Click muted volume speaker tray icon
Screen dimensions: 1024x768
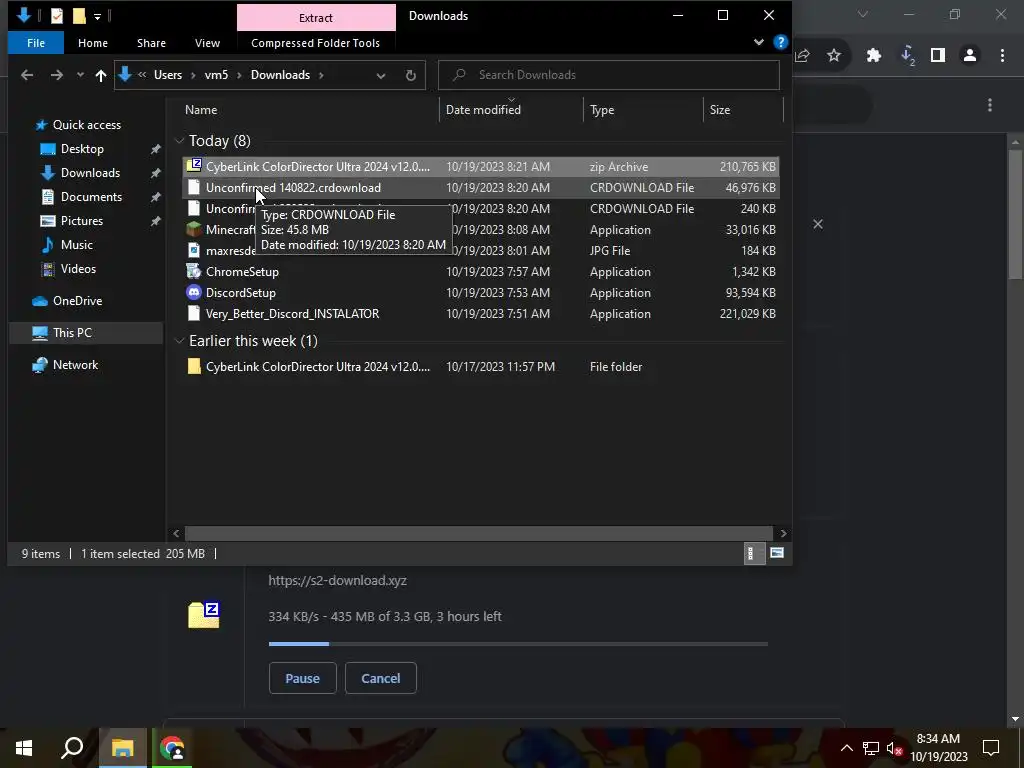pyautogui.click(x=894, y=748)
